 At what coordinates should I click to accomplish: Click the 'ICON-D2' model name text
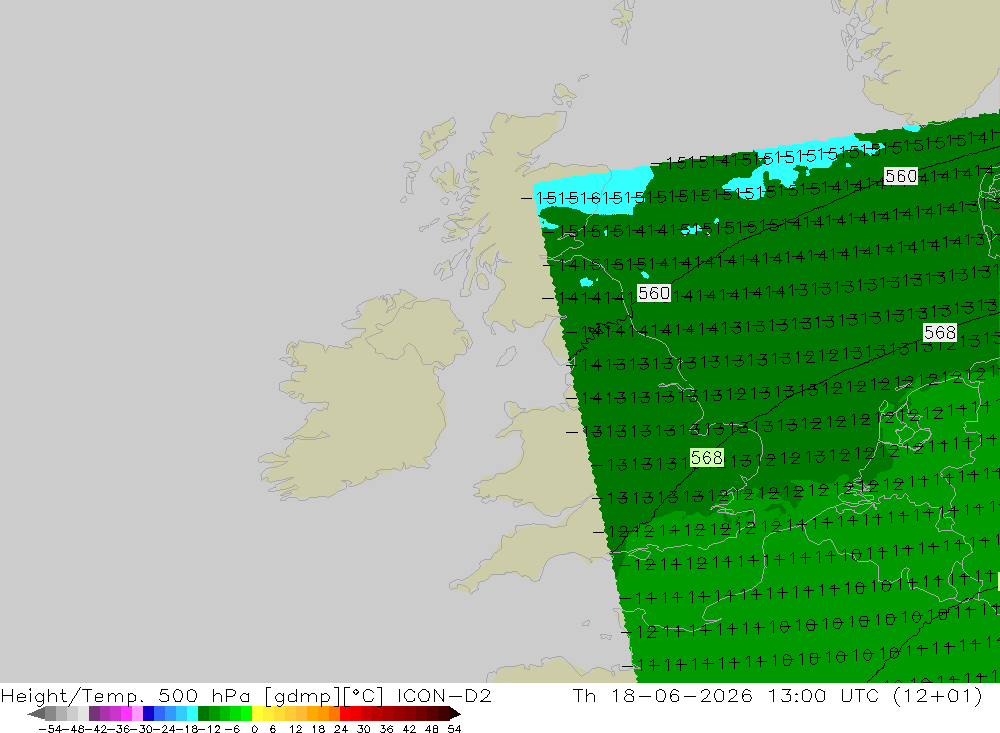tap(444, 695)
